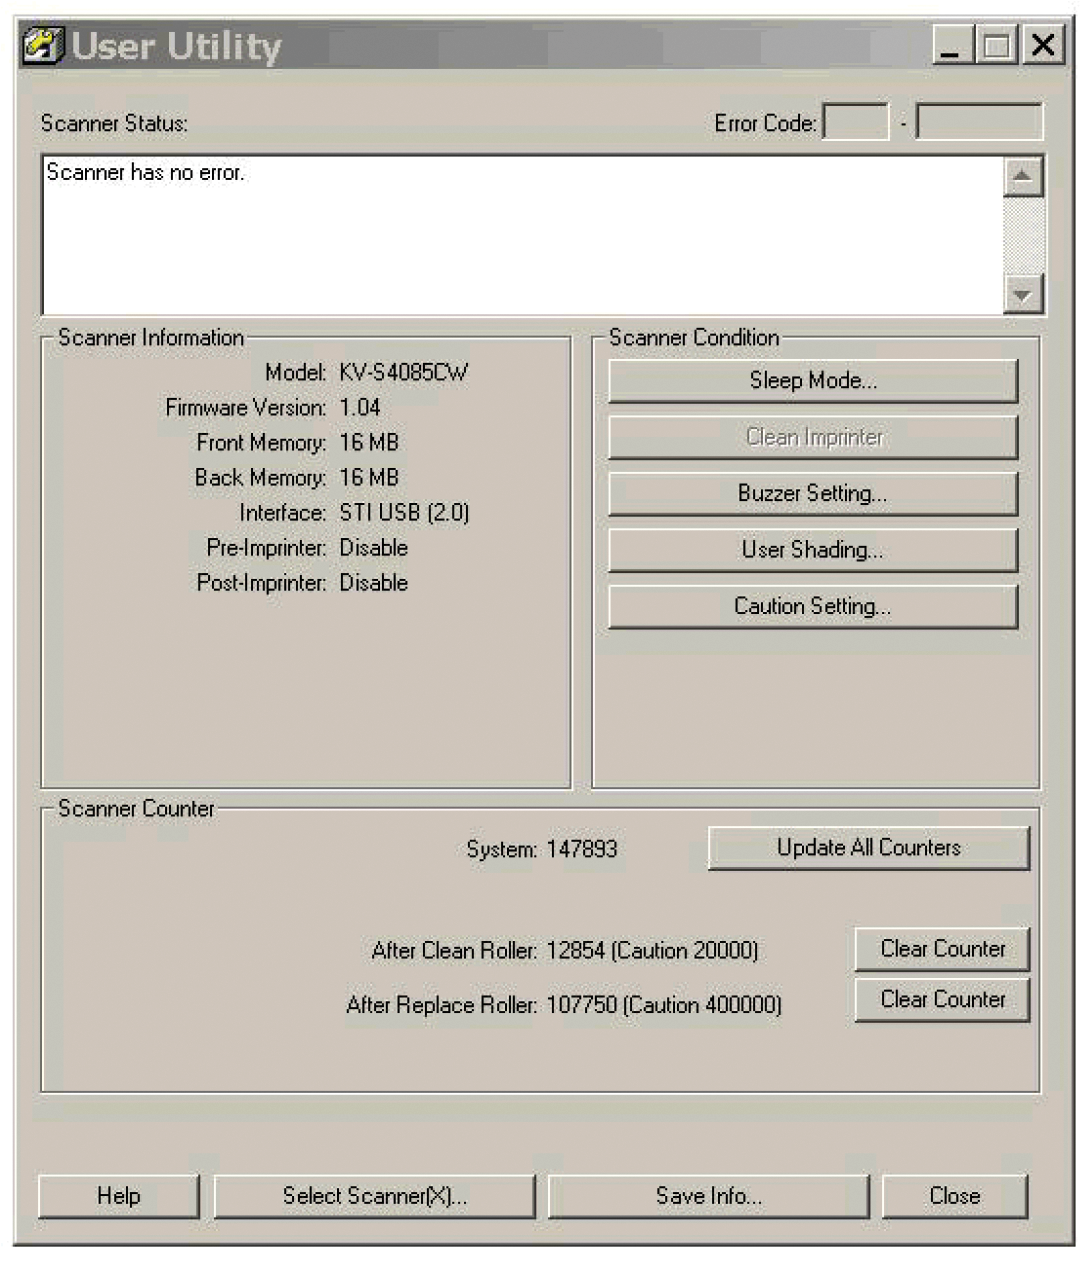Click inside the Scanner Status text box
The image size is (1088, 1261).
click(520, 235)
